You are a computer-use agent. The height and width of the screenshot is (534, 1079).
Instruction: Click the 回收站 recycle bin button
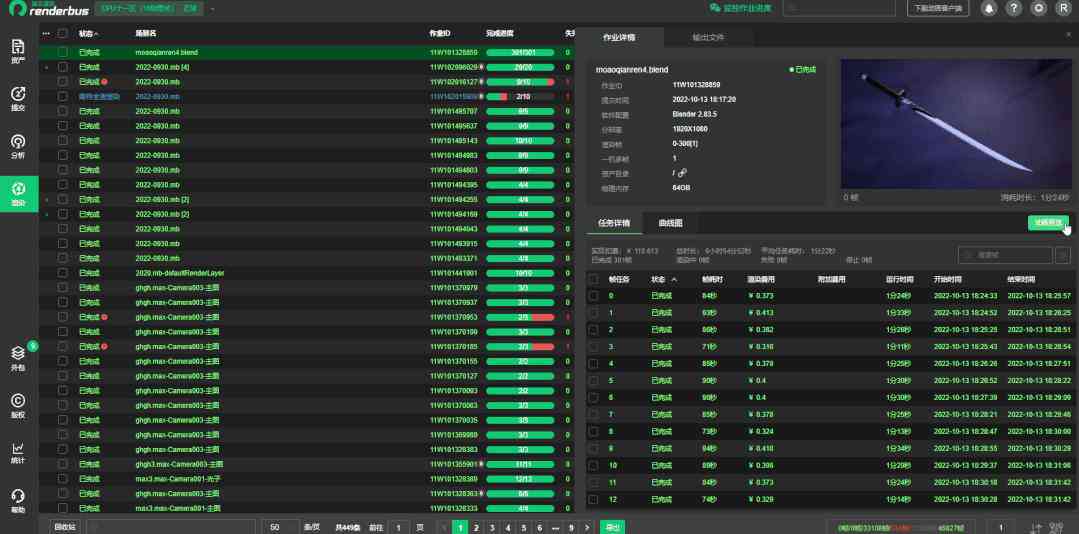66,527
